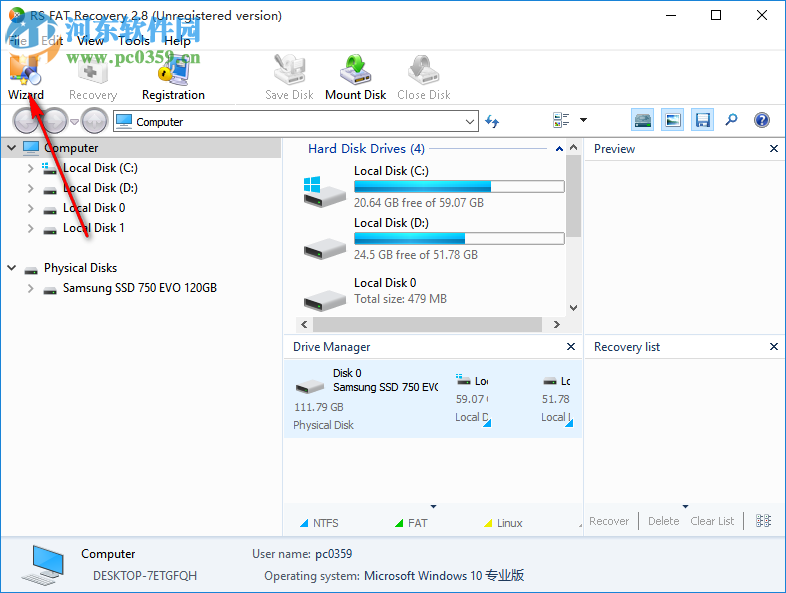Navigate forward with the right arrow button
This screenshot has width=786, height=593.
(x=54, y=121)
